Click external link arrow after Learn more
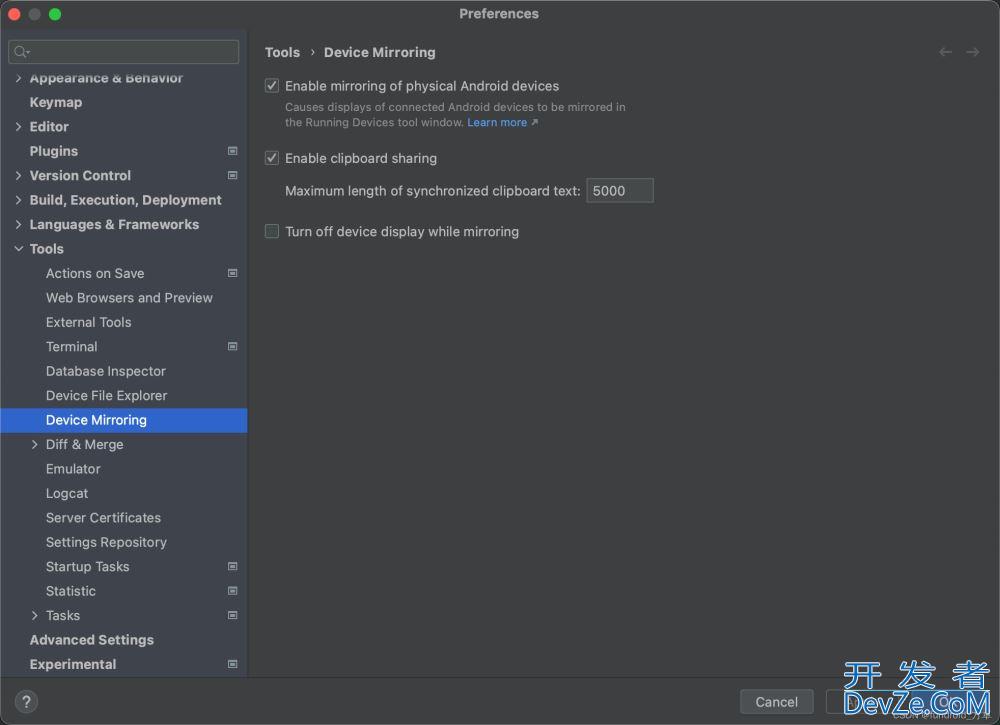The height and width of the screenshot is (725, 1000). (534, 122)
